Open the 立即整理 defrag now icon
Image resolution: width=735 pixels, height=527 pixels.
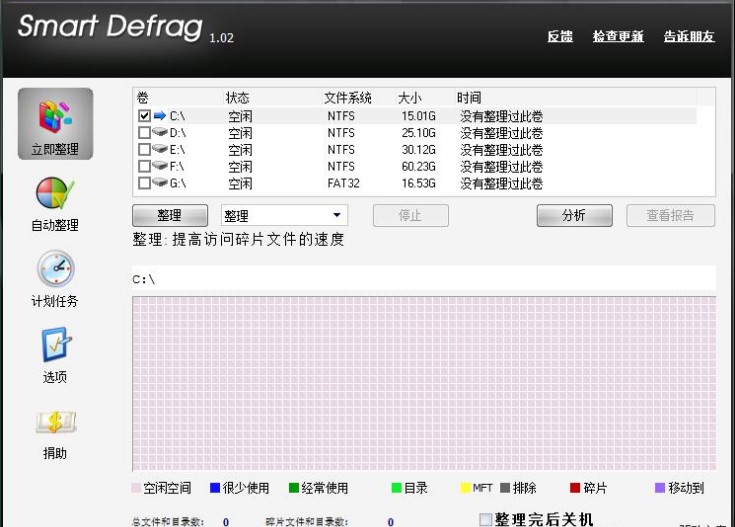pos(55,116)
